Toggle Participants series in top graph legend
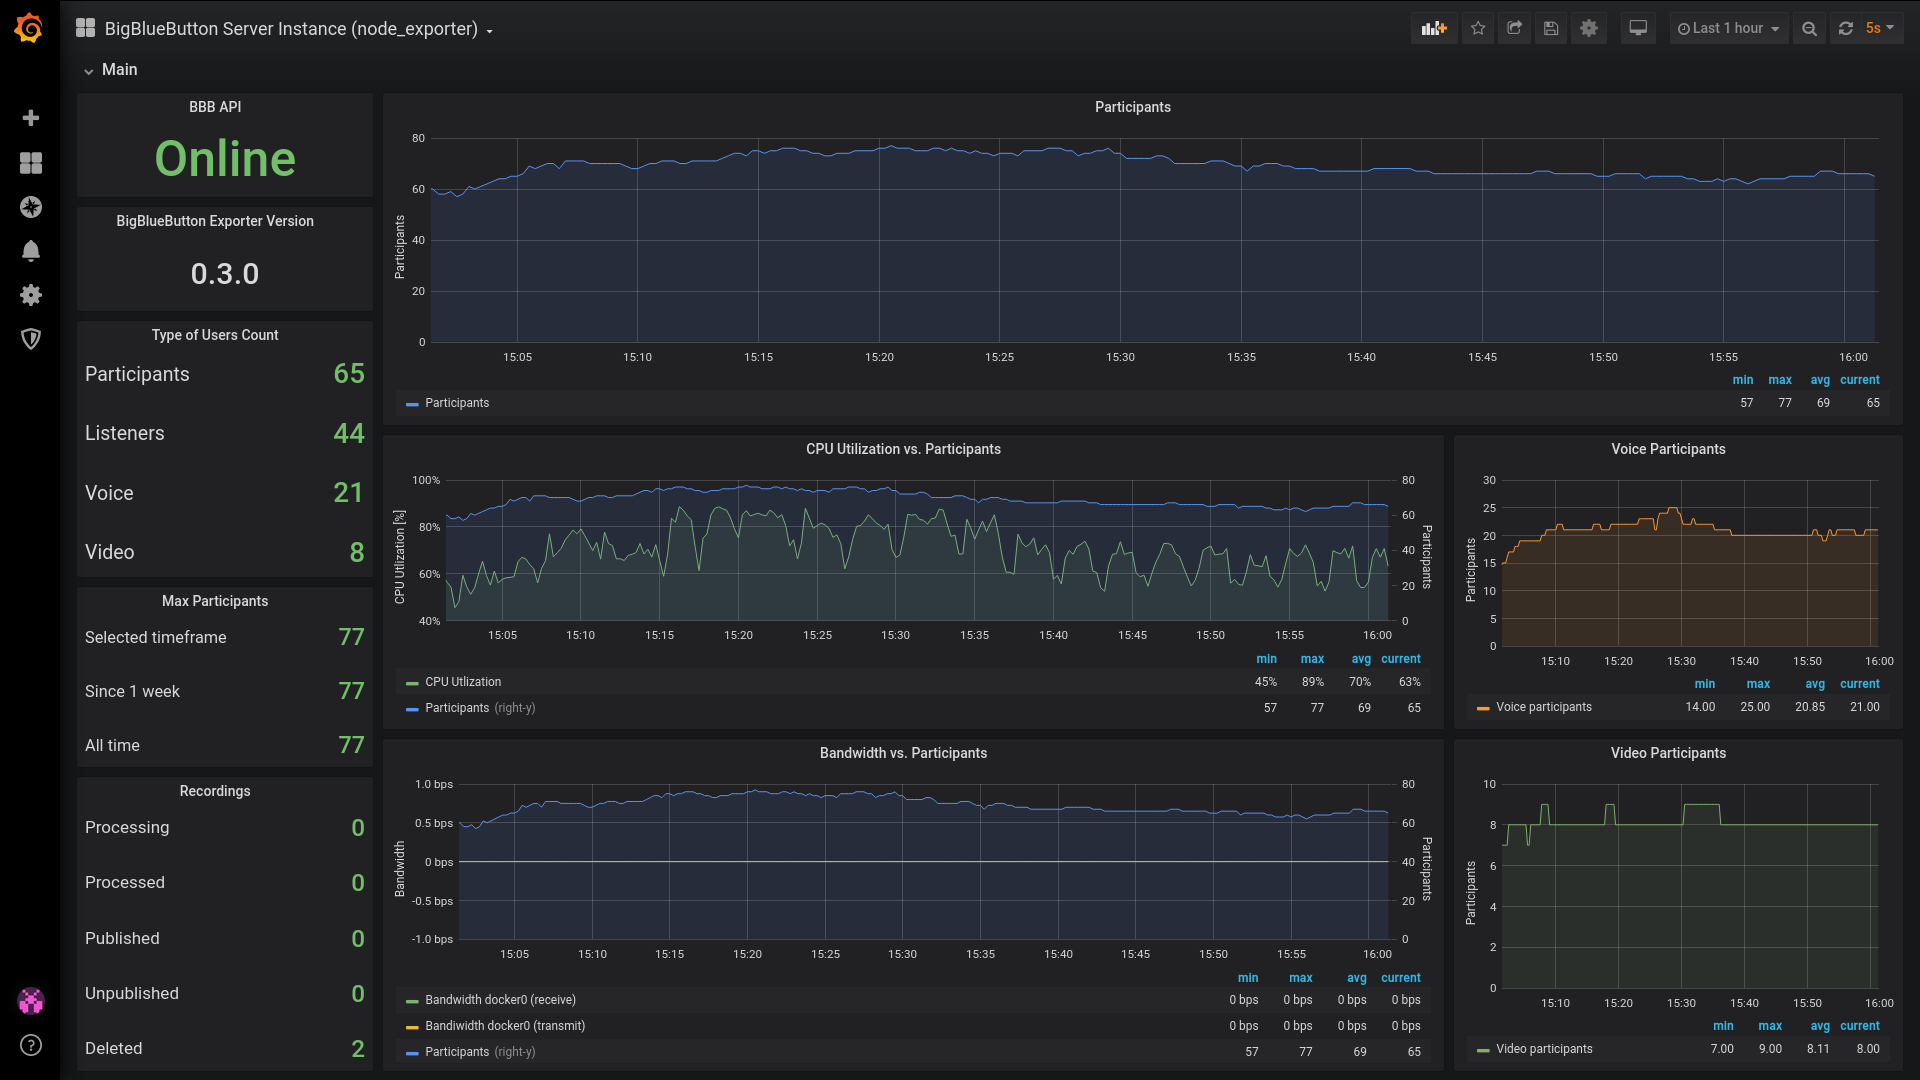The height and width of the screenshot is (1080, 1920). 457,403
